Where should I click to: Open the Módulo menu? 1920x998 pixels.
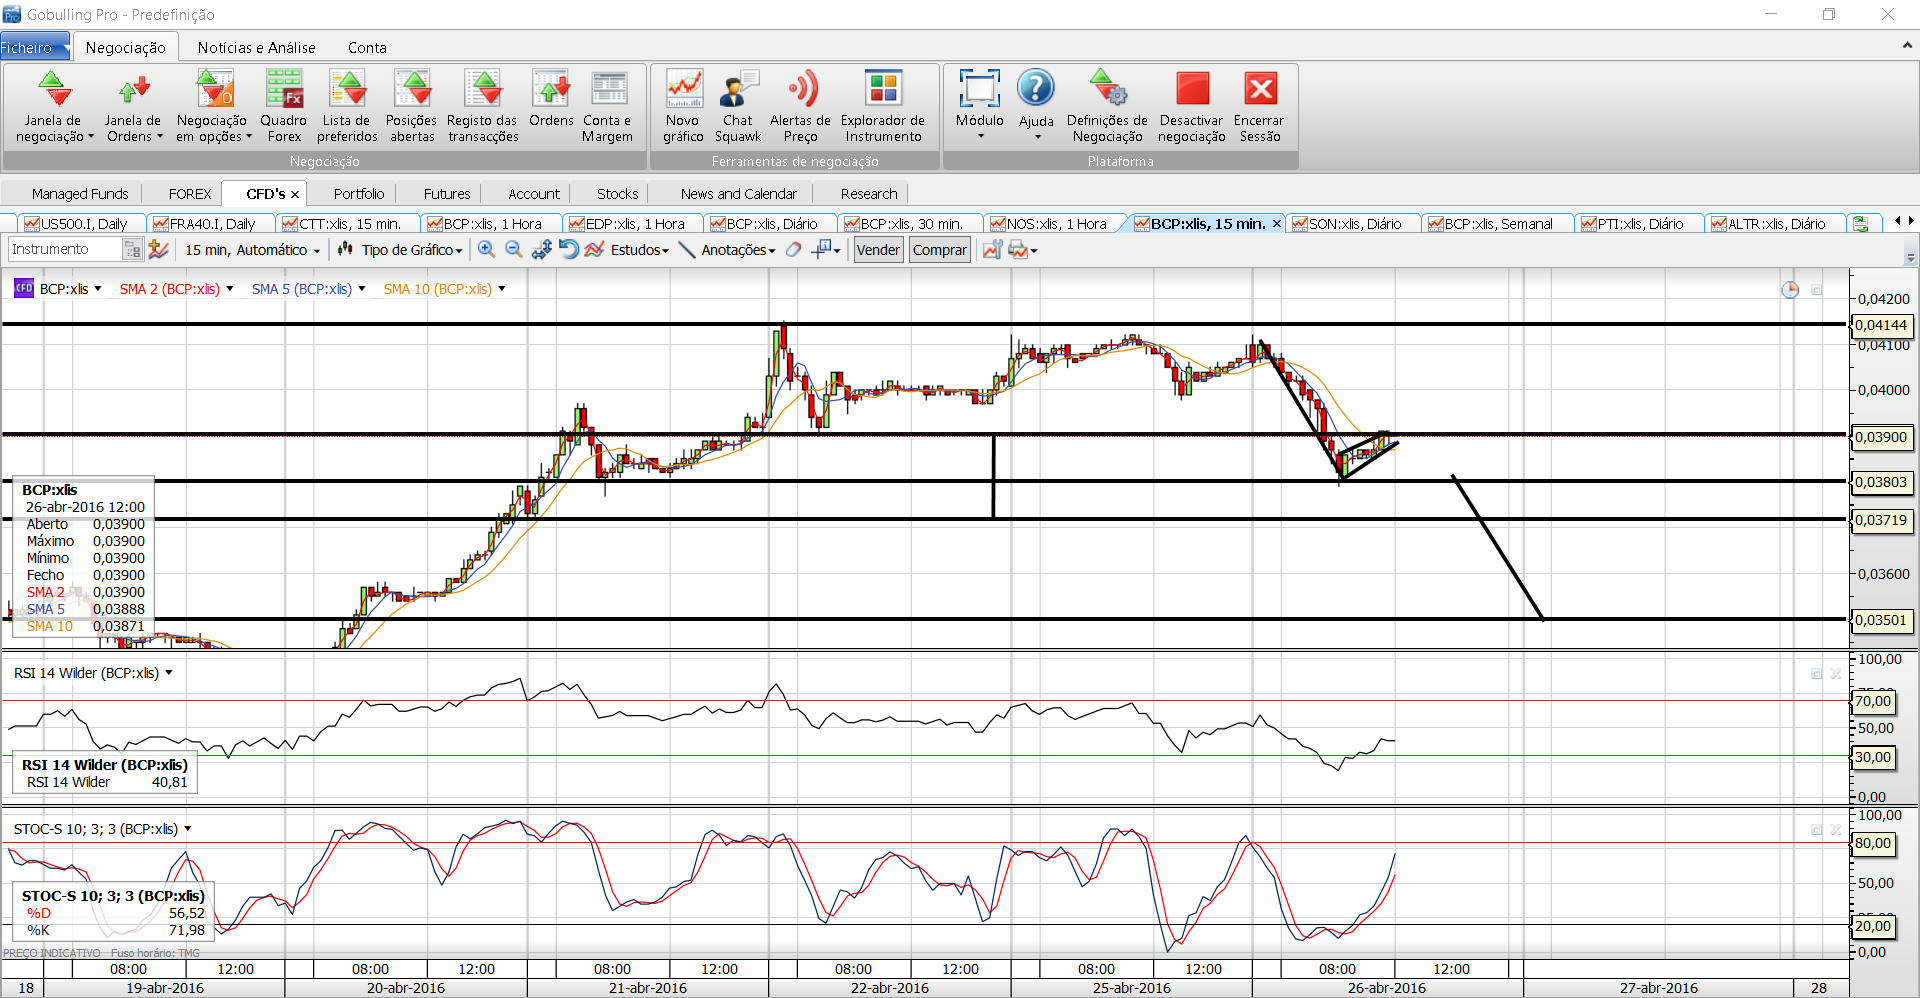[x=980, y=104]
